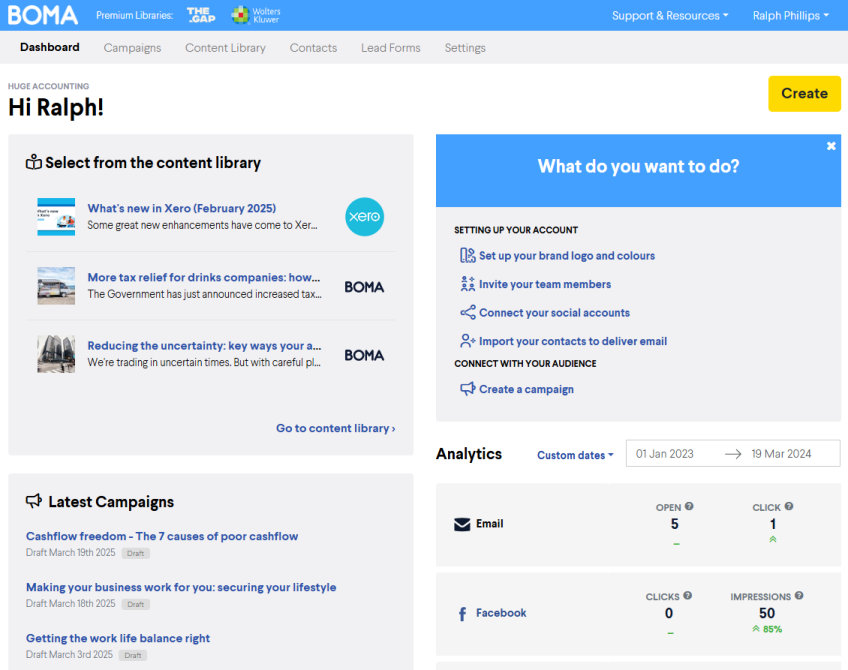Click the Email envelope icon in Analytics
This screenshot has height=670, width=848.
(x=461, y=523)
